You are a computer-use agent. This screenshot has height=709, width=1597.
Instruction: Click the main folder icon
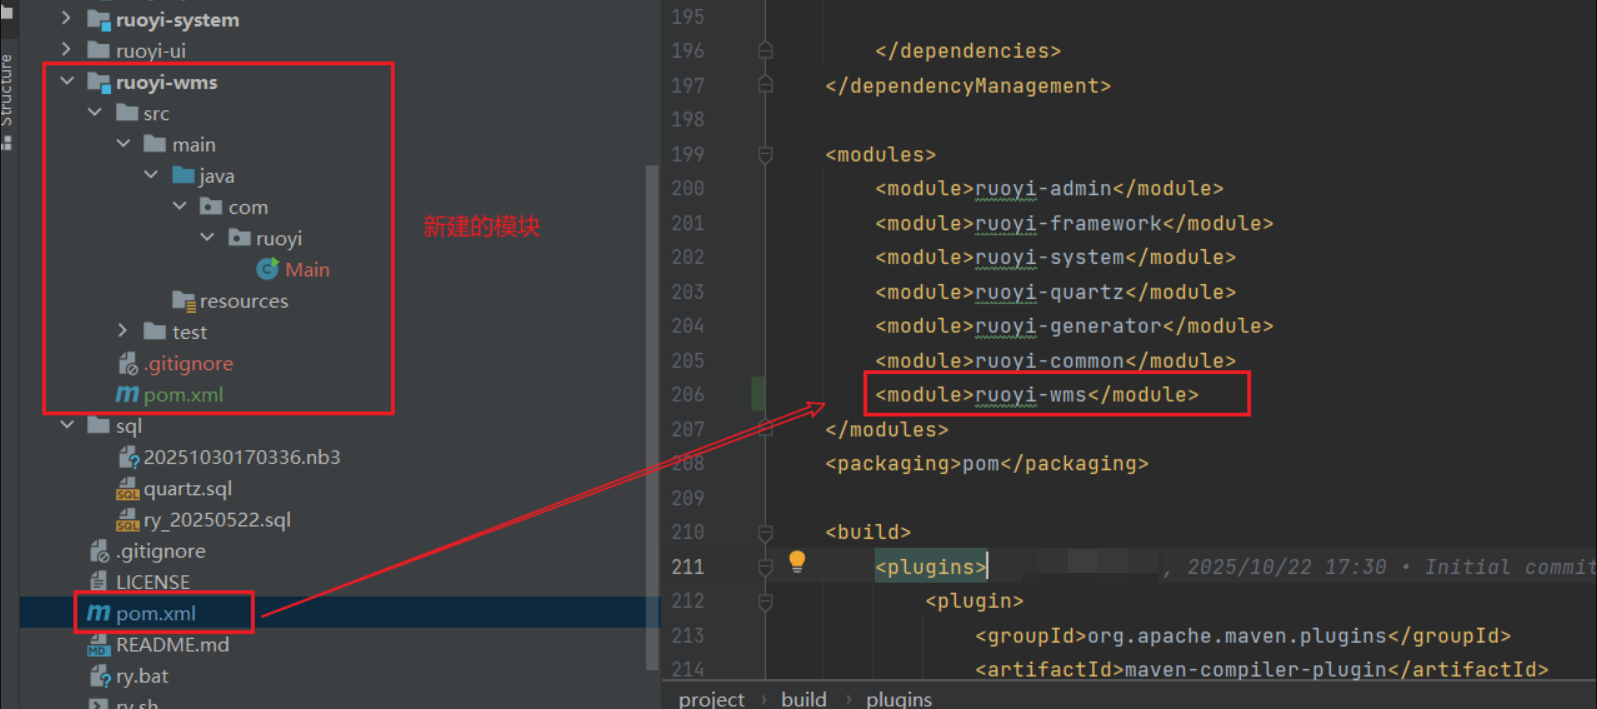(x=154, y=144)
